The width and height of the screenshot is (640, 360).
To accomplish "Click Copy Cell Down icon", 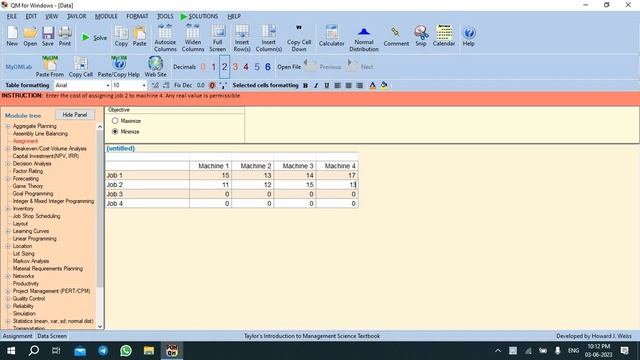I will tap(299, 38).
